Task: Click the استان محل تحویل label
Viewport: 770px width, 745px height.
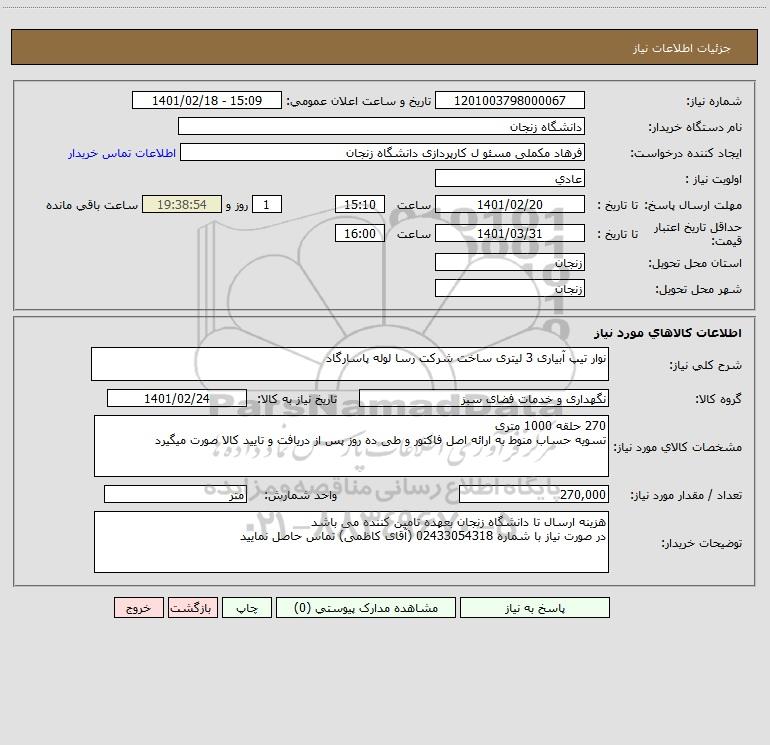Action: [x=695, y=263]
